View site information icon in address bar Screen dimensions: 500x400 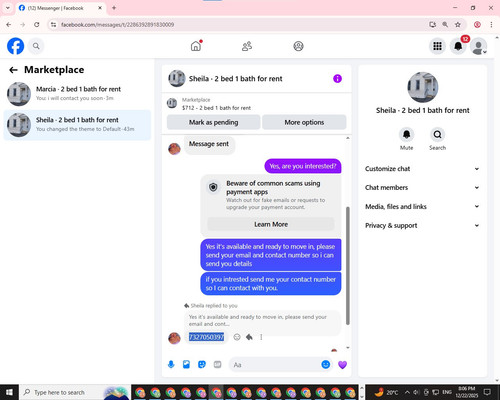pos(53,24)
